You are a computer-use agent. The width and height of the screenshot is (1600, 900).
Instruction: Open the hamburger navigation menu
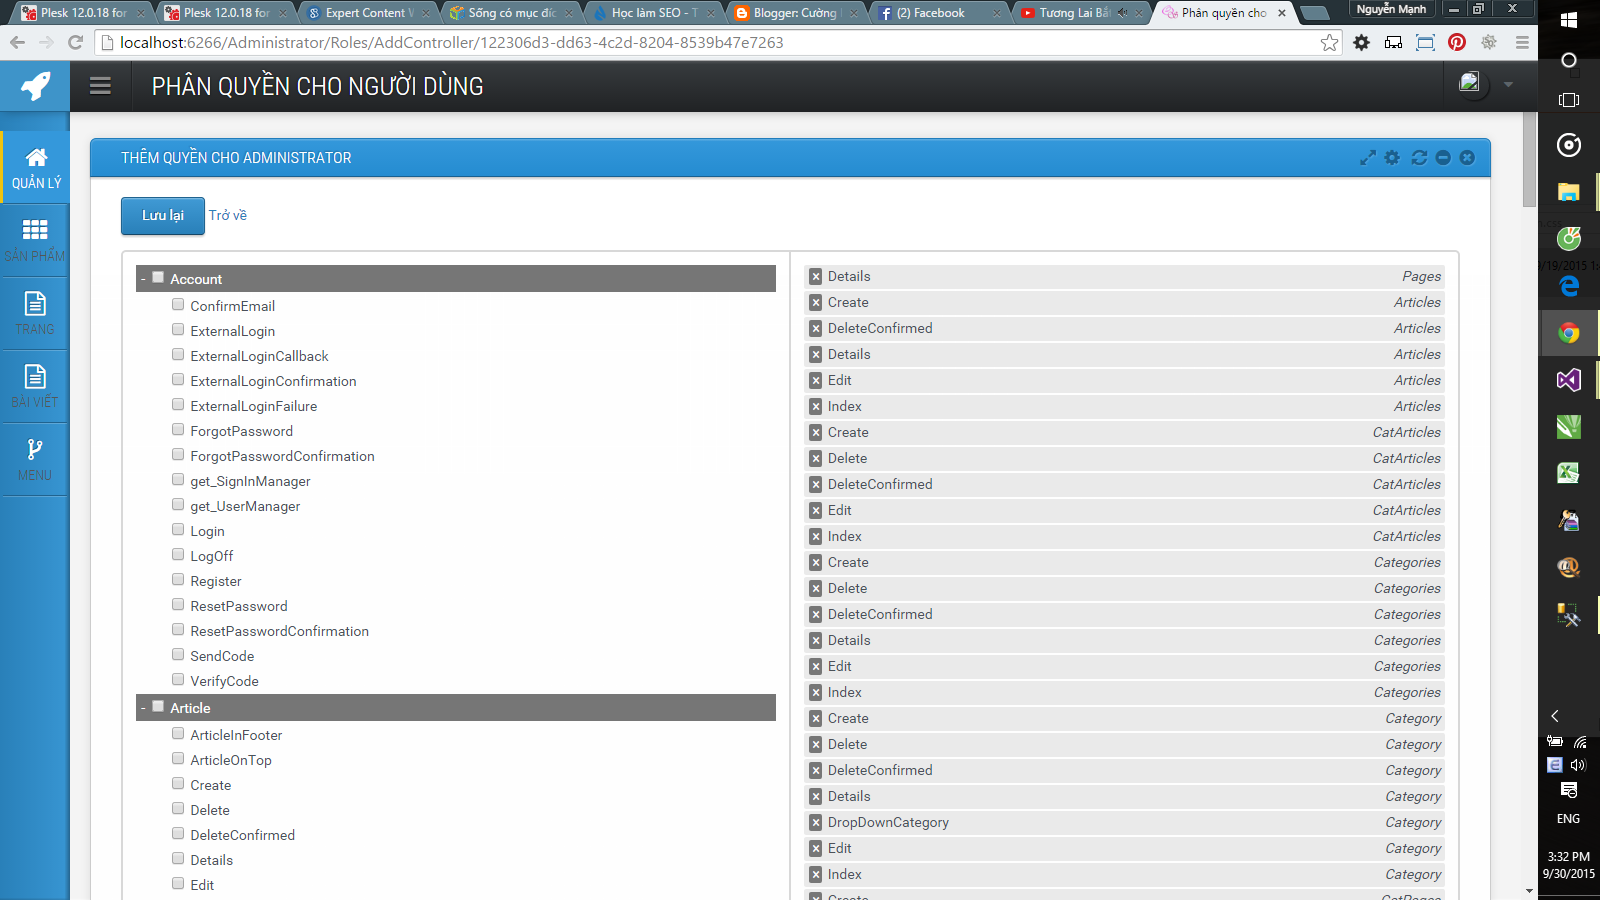click(100, 85)
